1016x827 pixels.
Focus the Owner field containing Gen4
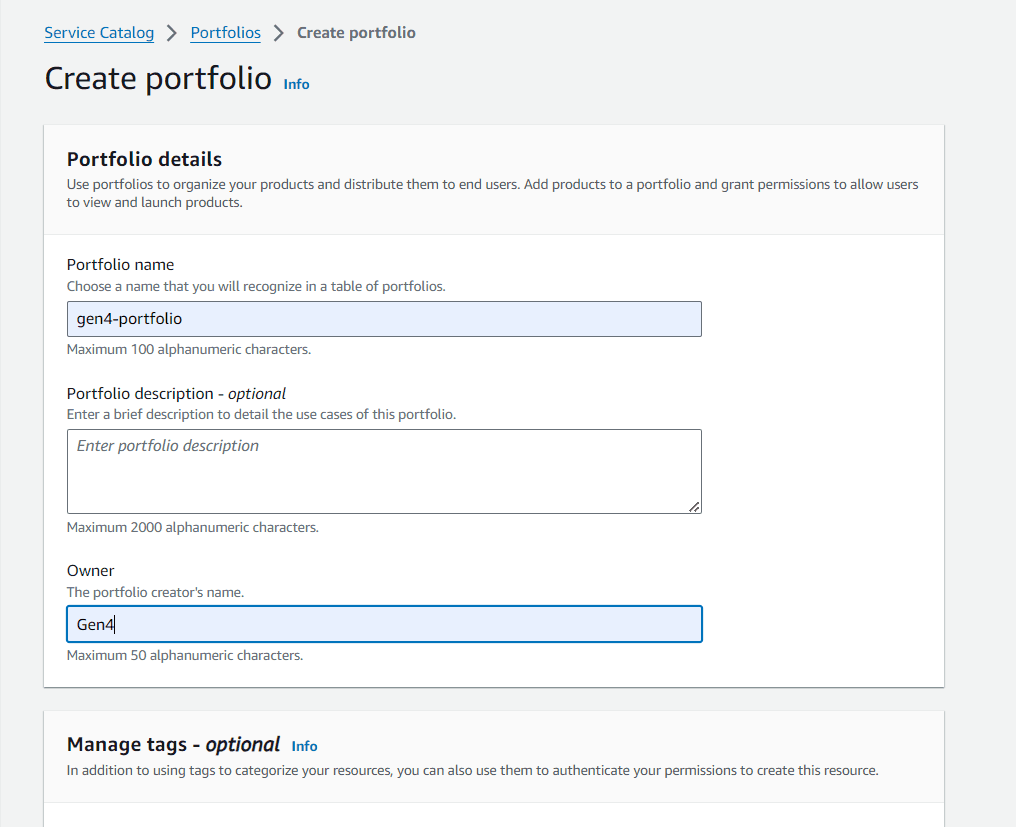384,624
